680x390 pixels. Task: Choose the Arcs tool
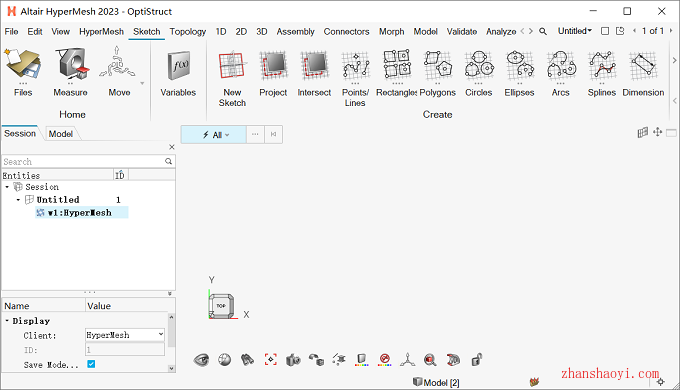(x=560, y=72)
